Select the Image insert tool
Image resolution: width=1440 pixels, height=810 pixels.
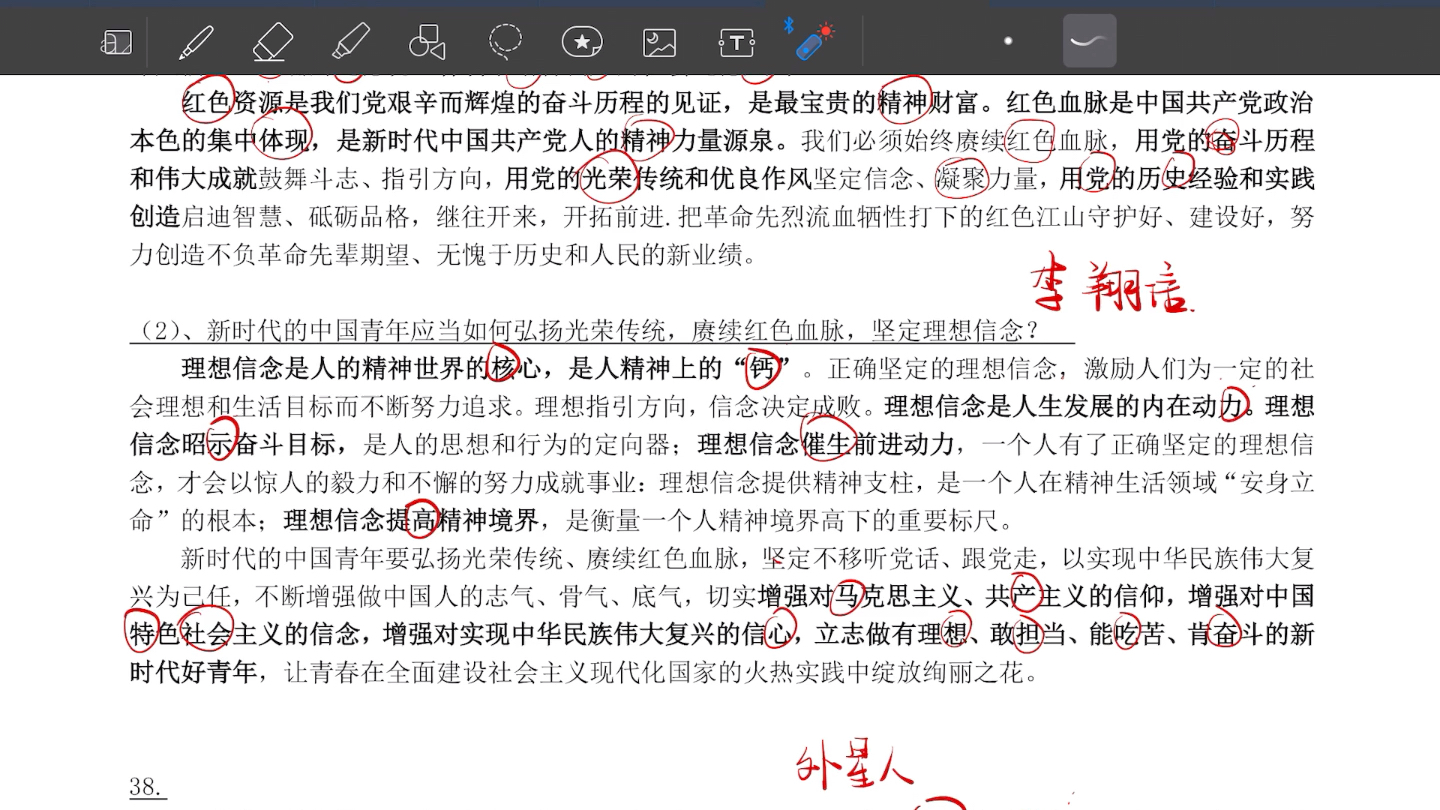[659, 42]
